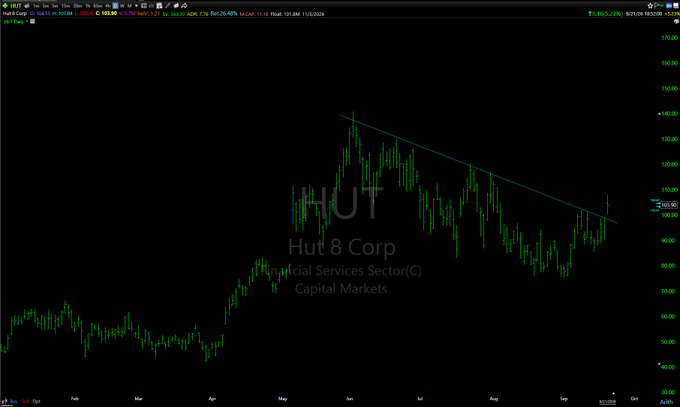Click the Hut 8 Corp name in info bar
Screen dimensions: 680x407
(x=15, y=13)
